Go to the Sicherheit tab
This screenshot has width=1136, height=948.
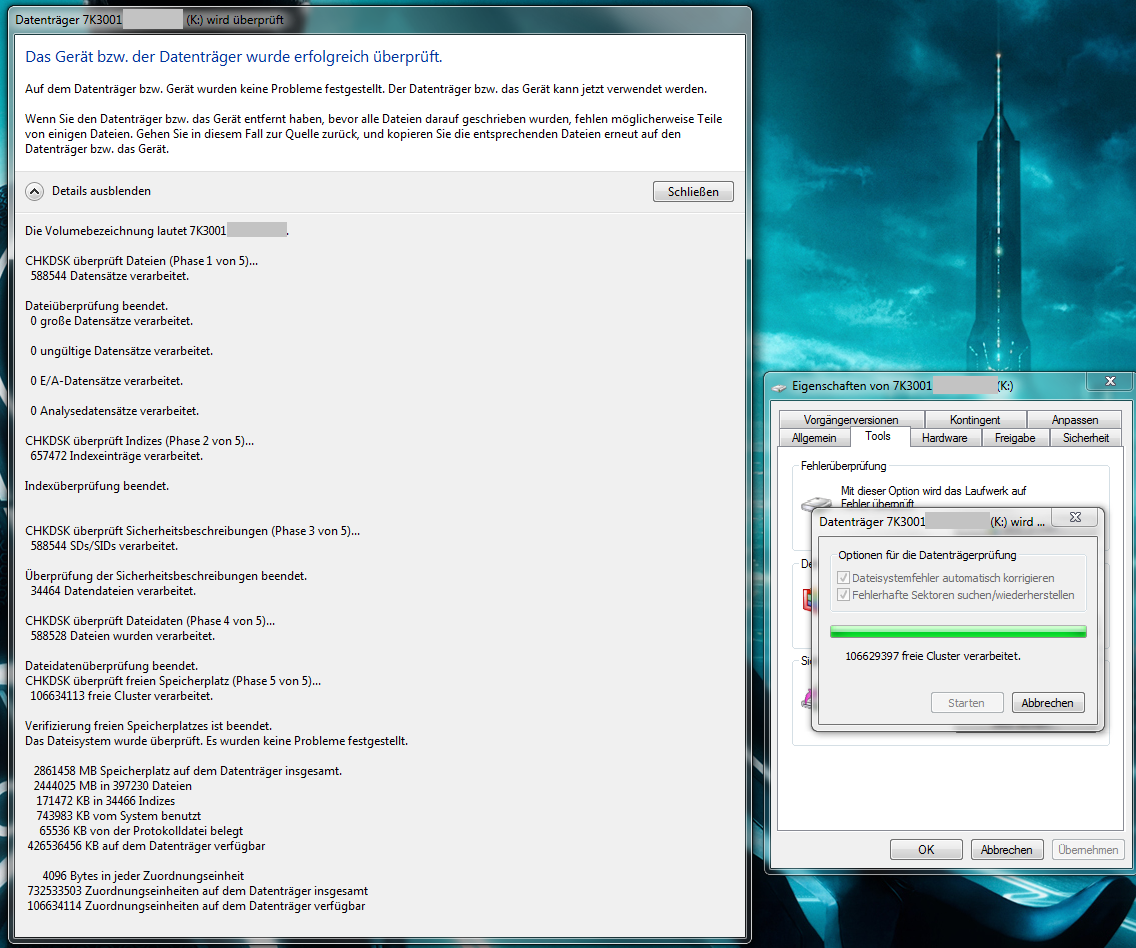(x=1085, y=438)
